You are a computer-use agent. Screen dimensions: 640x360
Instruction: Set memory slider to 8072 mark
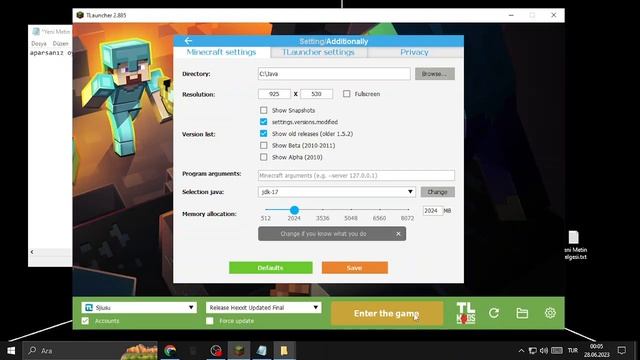(407, 210)
